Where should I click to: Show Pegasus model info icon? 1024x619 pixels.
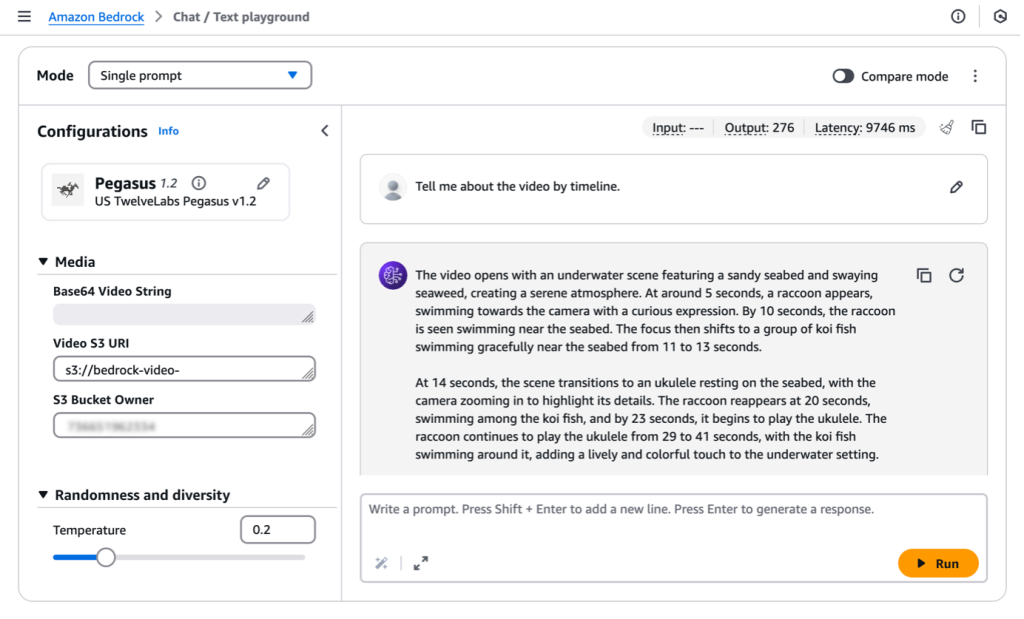199,183
